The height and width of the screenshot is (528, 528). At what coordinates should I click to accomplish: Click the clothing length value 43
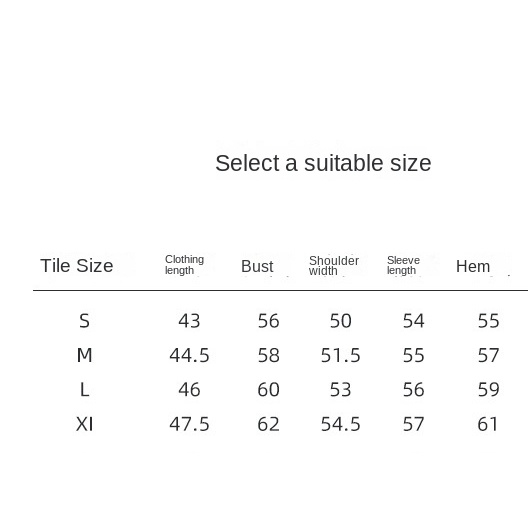[189, 321]
